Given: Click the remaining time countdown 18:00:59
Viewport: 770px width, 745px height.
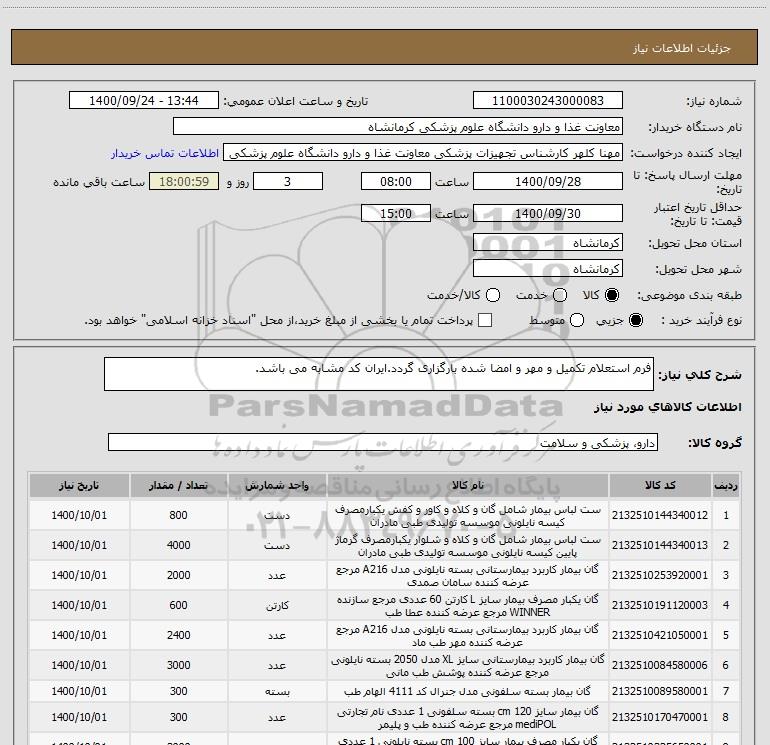Looking at the screenshot, I should pyautogui.click(x=184, y=181).
